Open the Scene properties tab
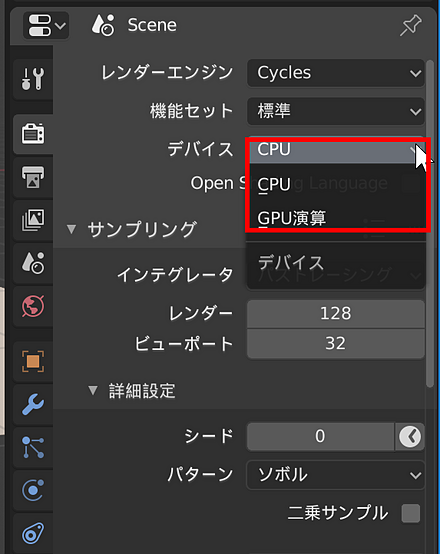440x554 pixels. (x=33, y=263)
